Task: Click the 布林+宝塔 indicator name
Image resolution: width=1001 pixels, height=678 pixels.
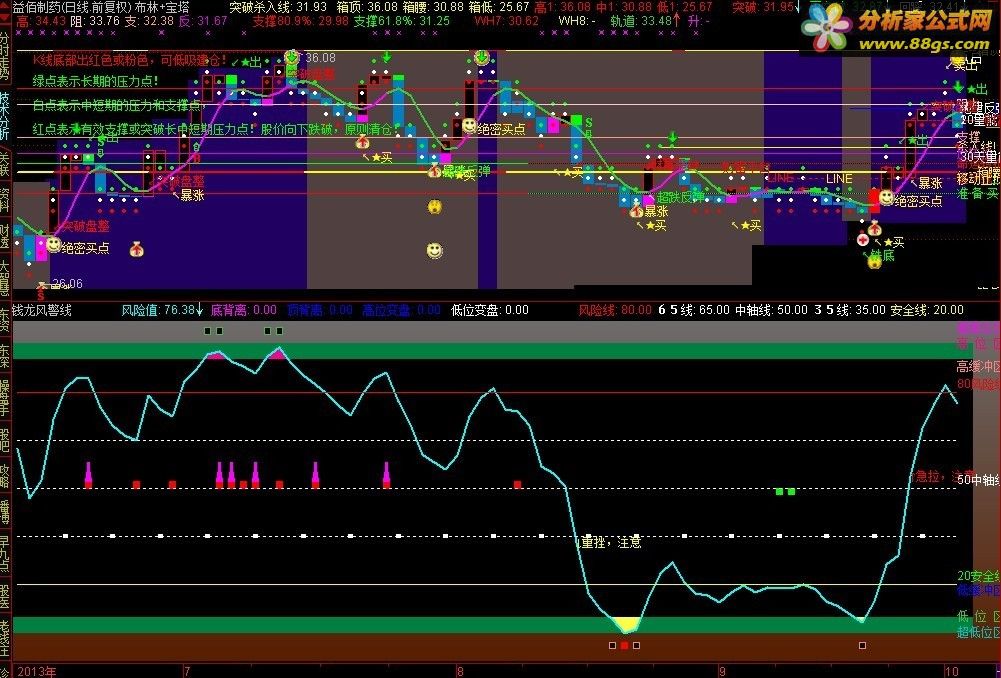Action: click(162, 7)
